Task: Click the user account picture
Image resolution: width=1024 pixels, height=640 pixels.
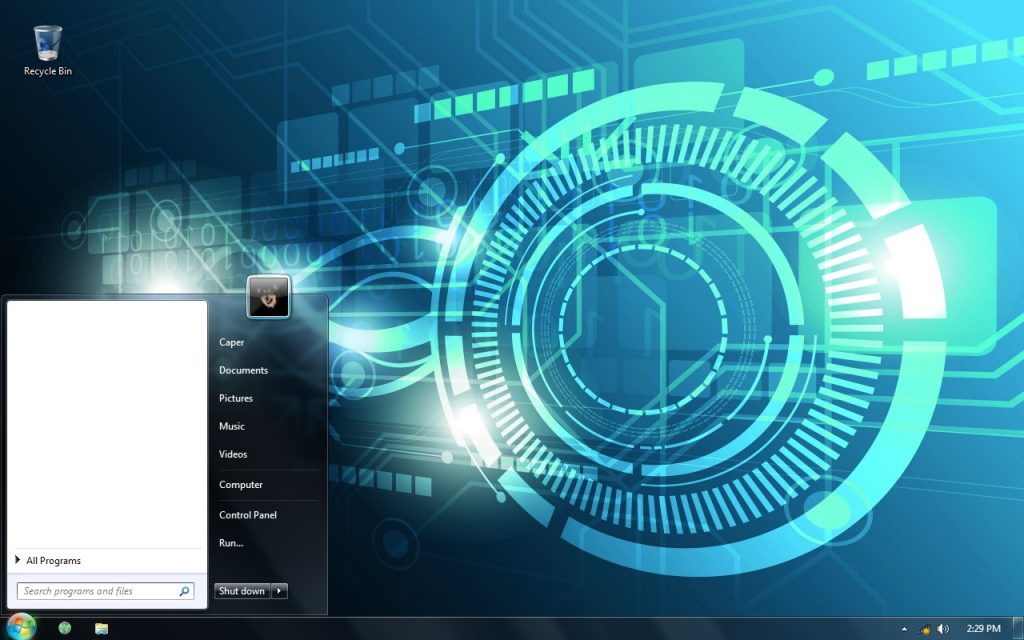Action: [x=268, y=297]
